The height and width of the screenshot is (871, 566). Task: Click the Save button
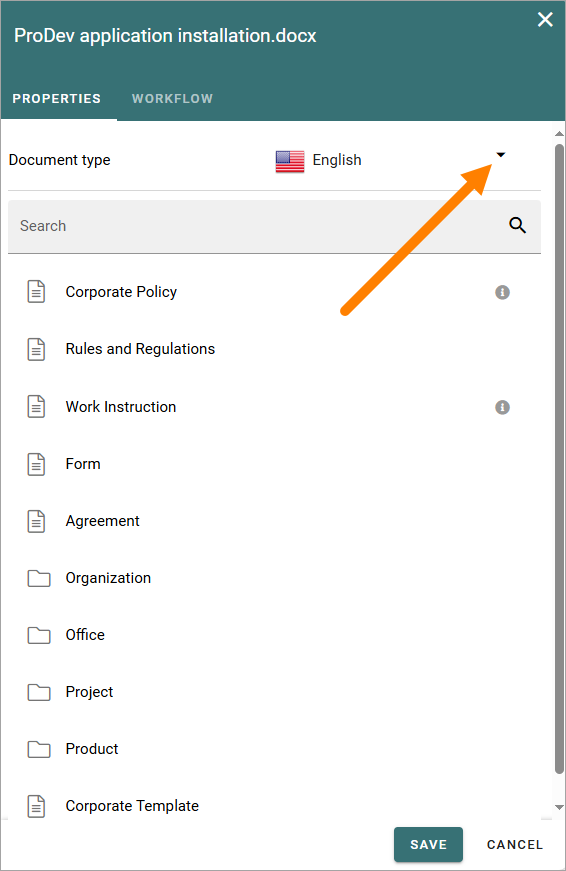tap(428, 844)
